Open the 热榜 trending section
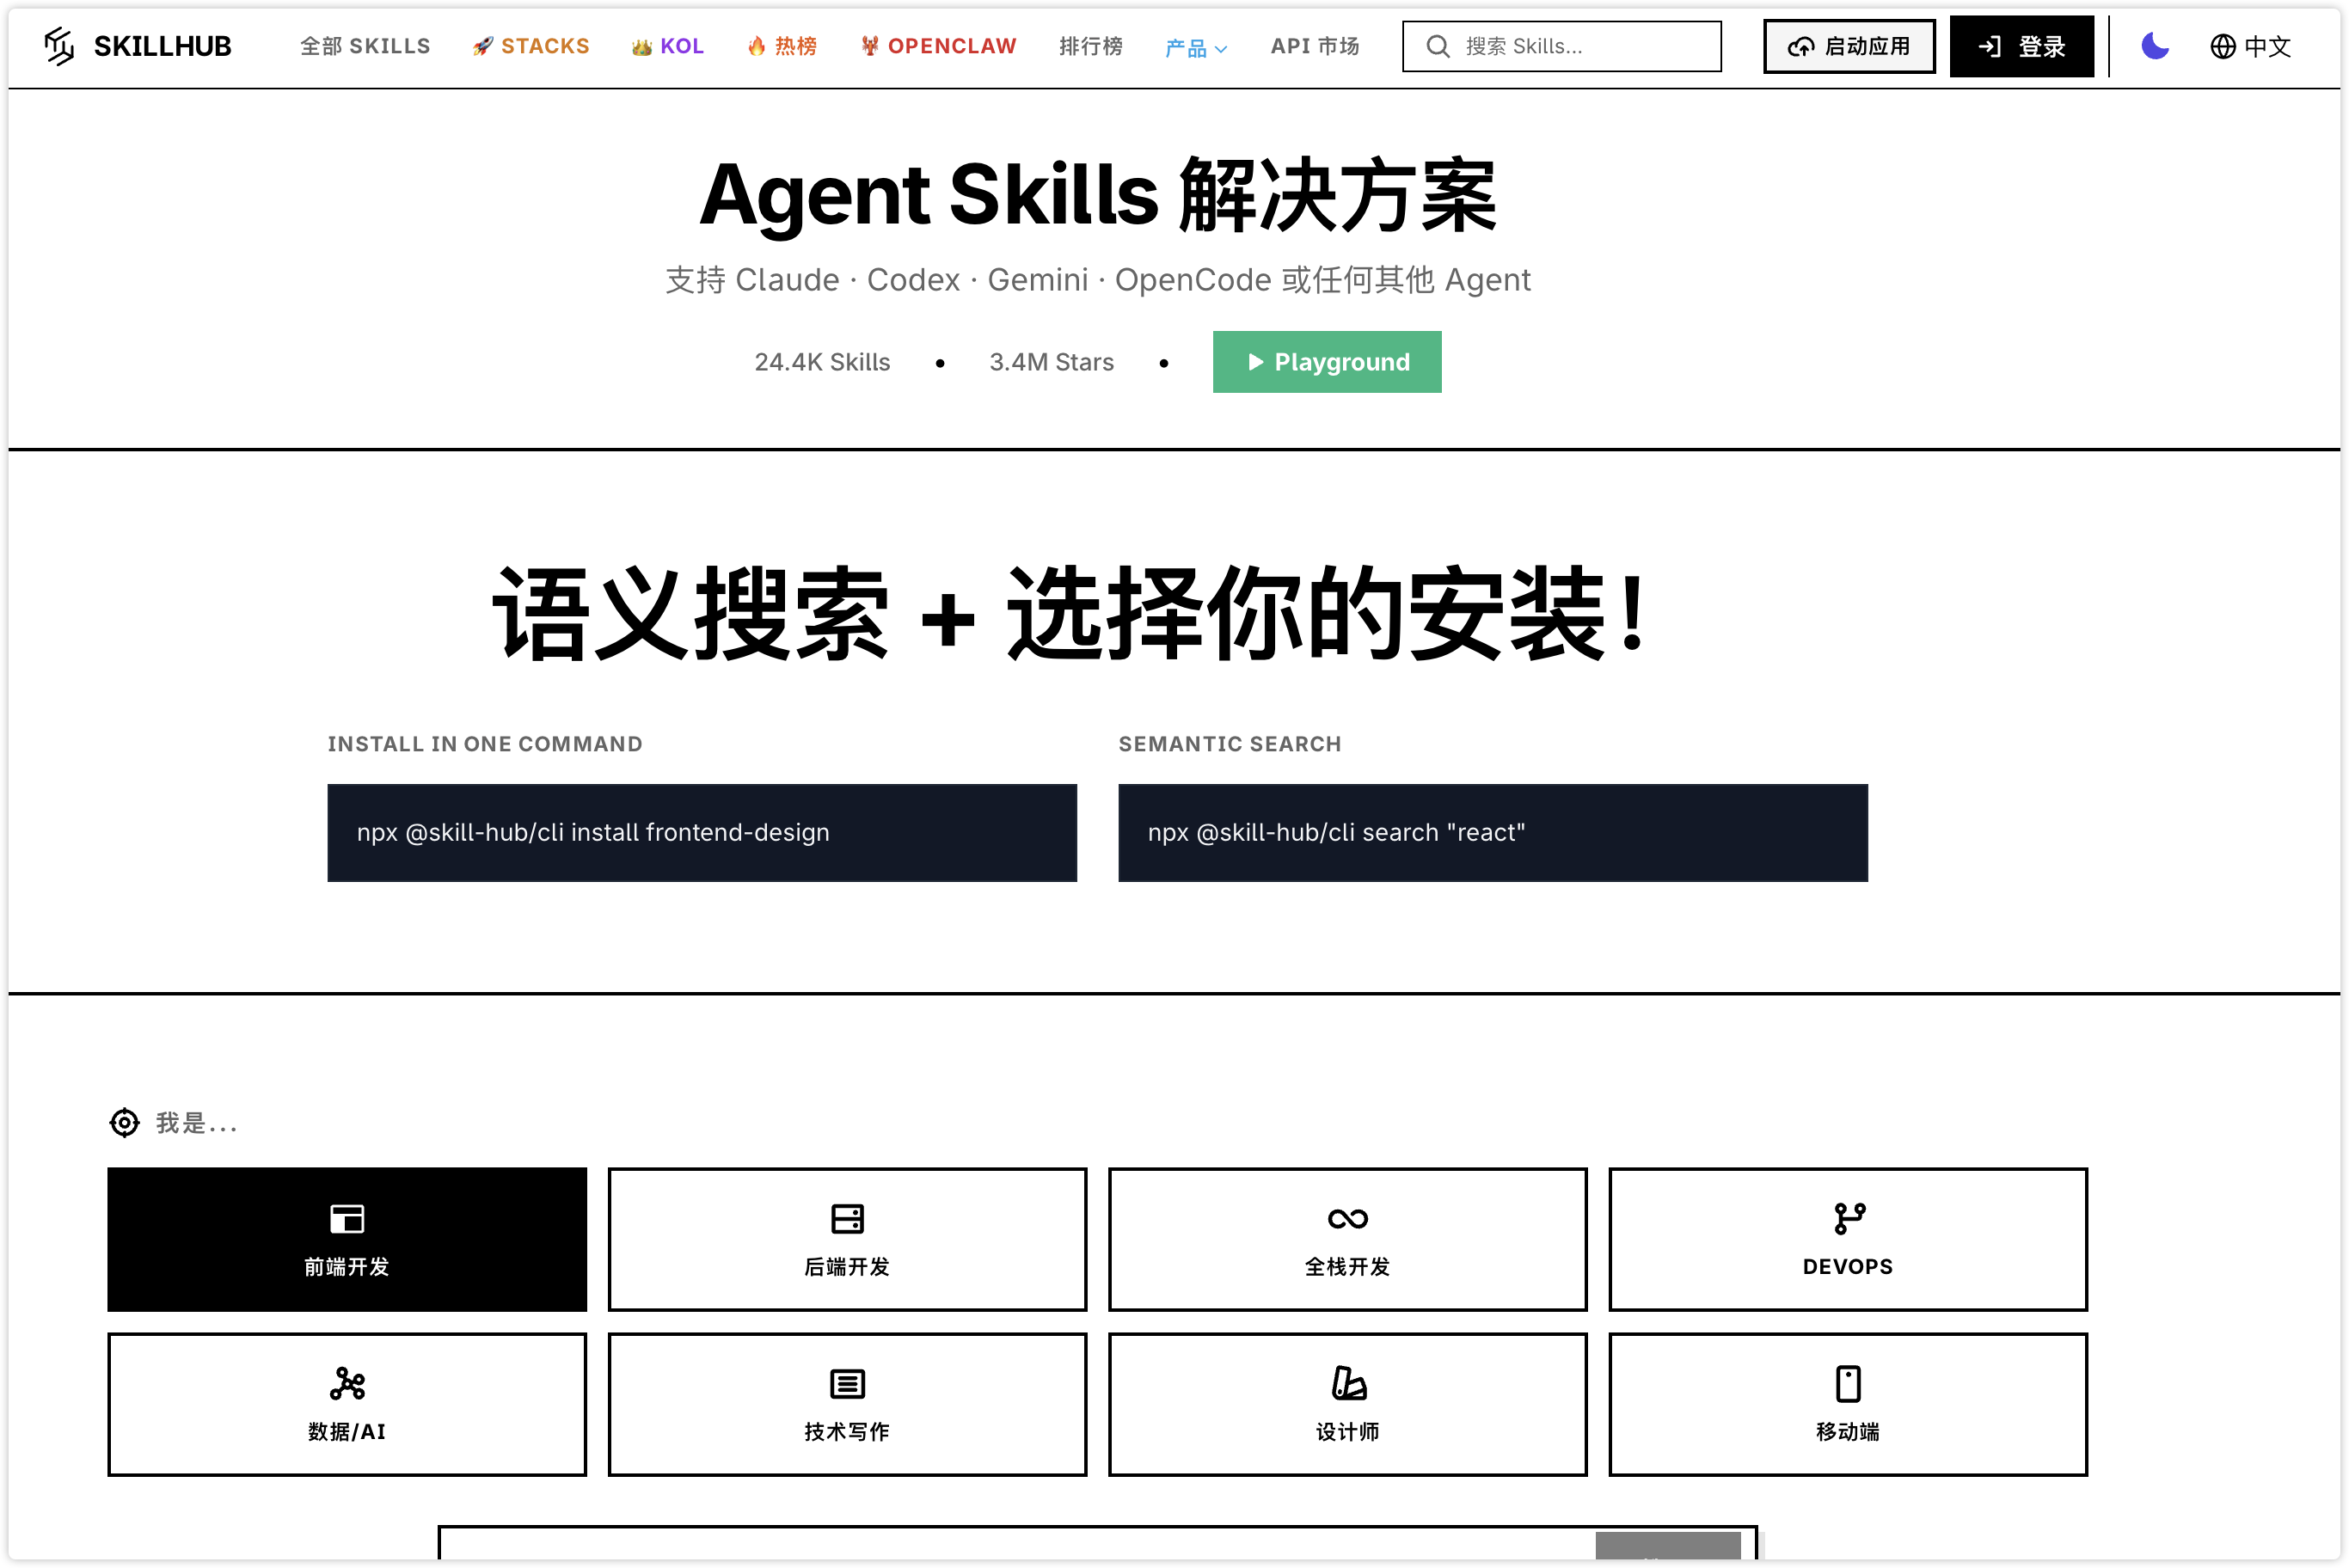This screenshot has height=1568, width=2349. 782,45
